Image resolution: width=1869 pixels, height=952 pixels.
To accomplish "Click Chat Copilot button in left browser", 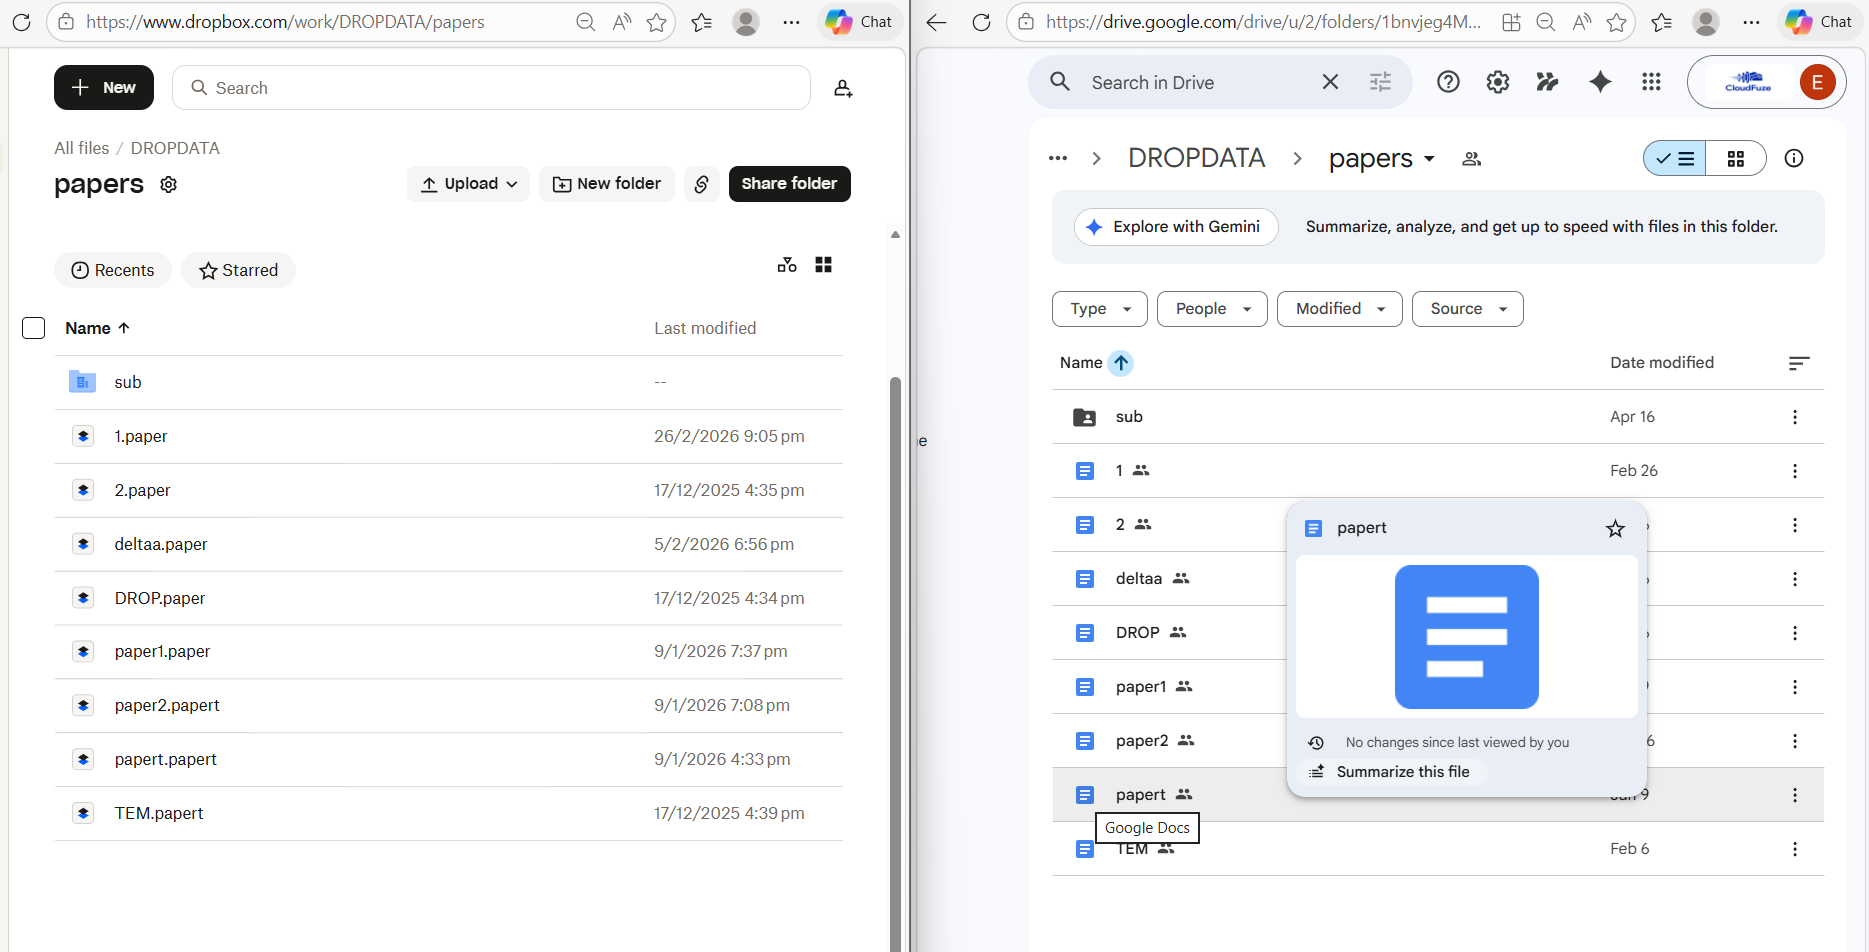I will (860, 22).
